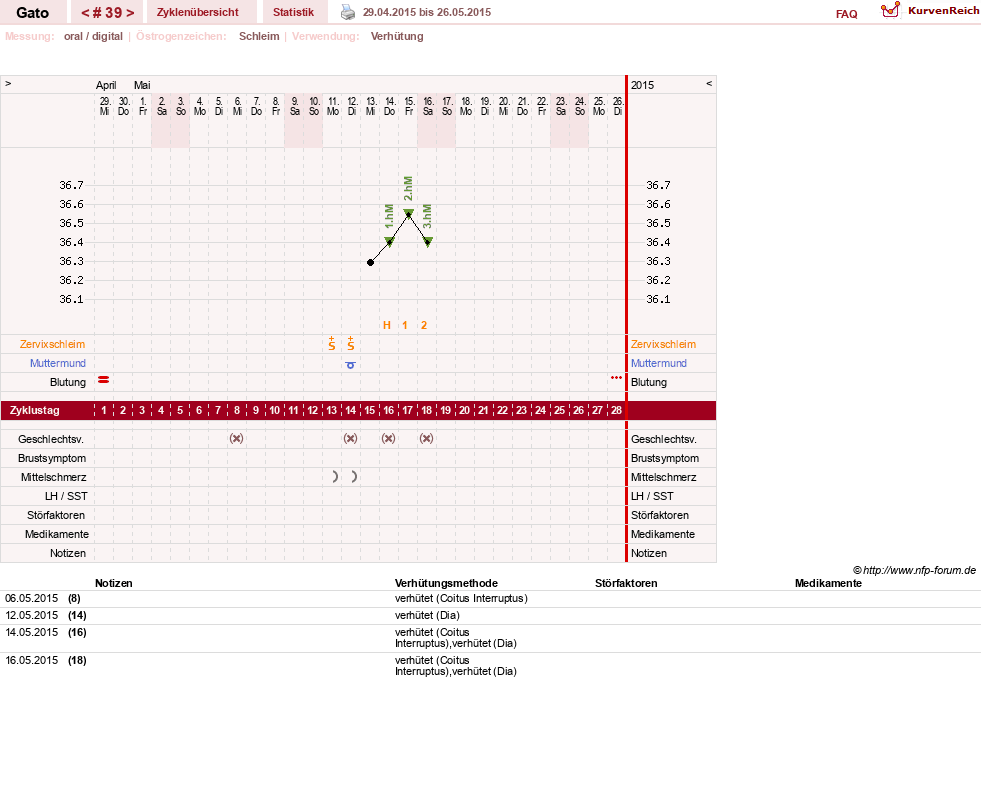Click the Verhütungsmethode column header
981x792 pixels.
pos(446,583)
